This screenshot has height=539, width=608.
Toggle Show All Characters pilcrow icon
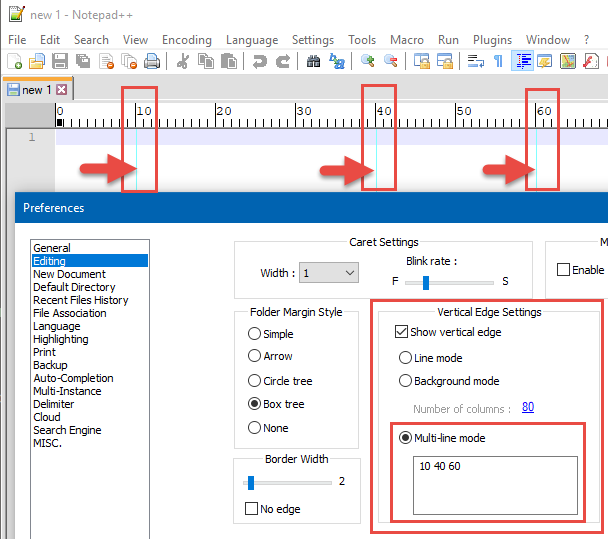499,61
